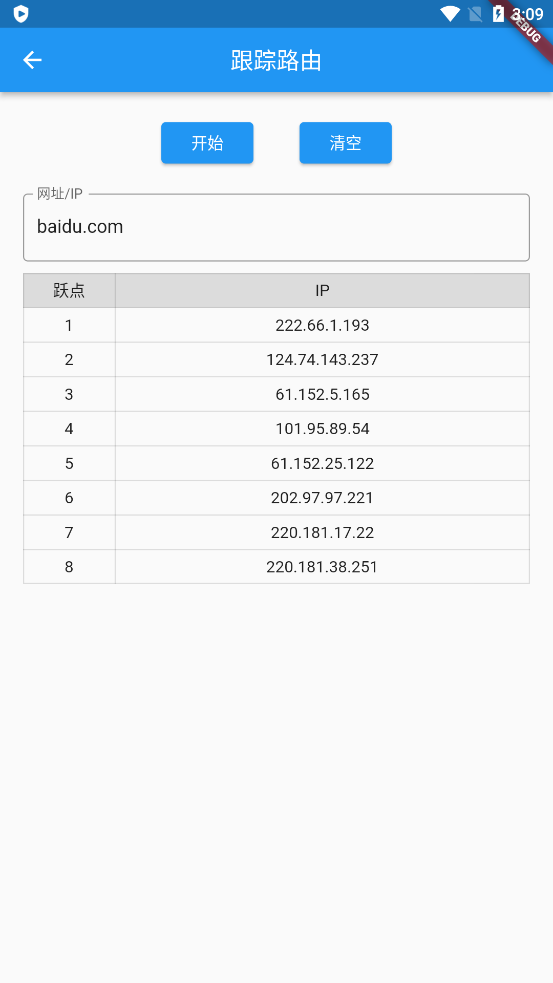This screenshot has height=983, width=553.
Task: Click the 跃点 column header
Action: (x=69, y=290)
